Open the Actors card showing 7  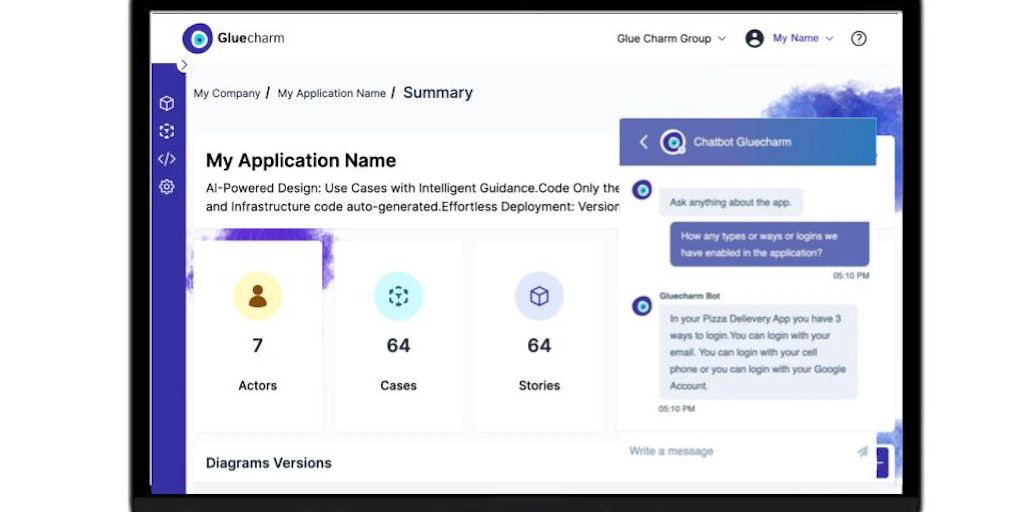(x=258, y=335)
